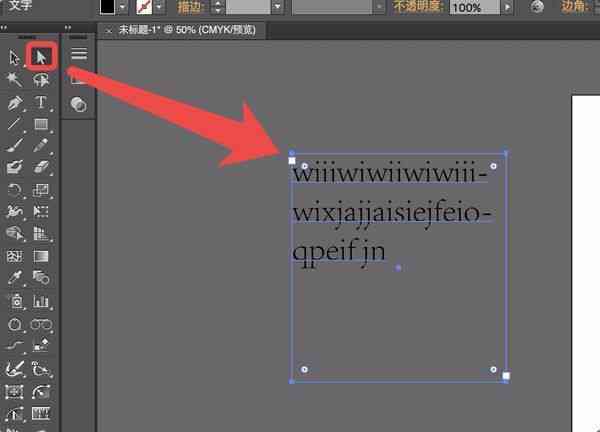600x432 pixels.
Task: Click the text frame in-port box
Action: click(292, 161)
